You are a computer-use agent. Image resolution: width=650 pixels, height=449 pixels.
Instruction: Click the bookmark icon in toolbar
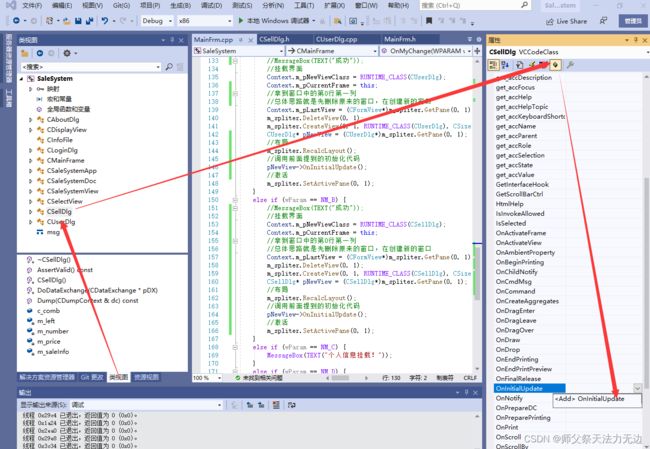click(429, 21)
